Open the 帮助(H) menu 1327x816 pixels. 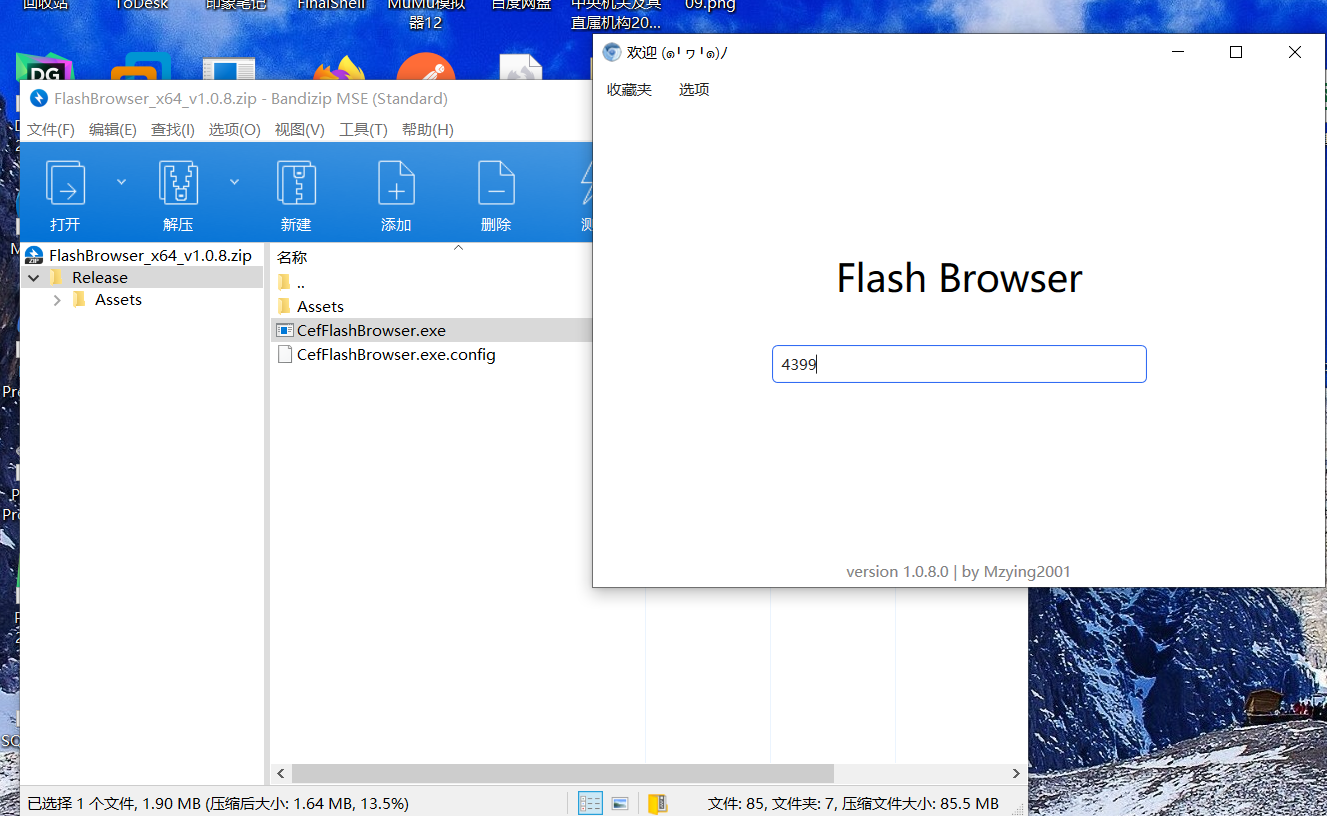[x=428, y=129]
